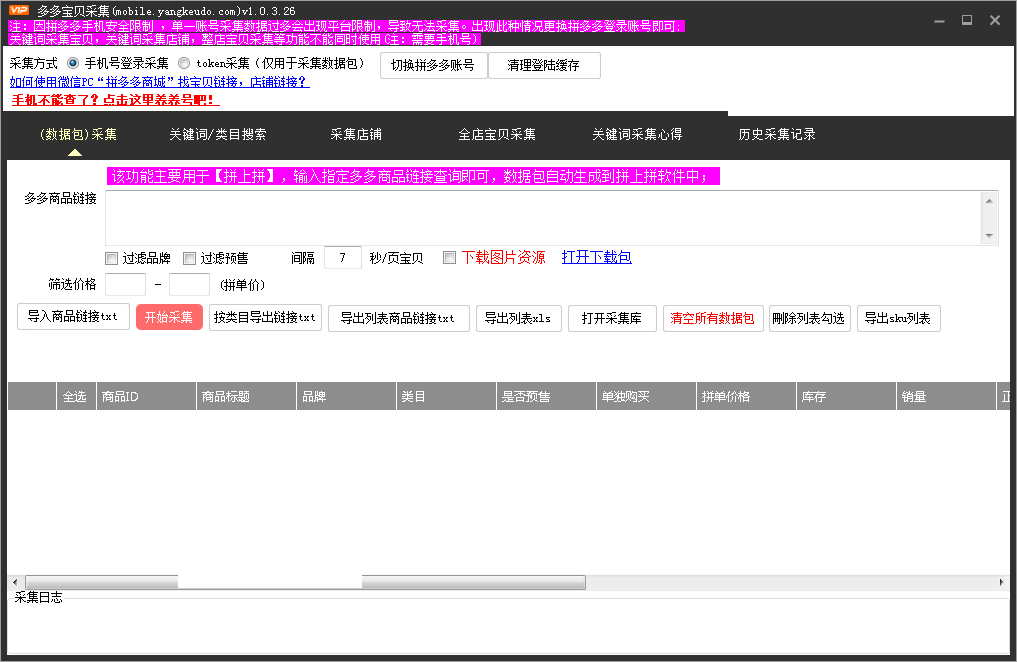The width and height of the screenshot is (1017, 662).
Task: Click maximum 筛选价格 input box
Action: tap(189, 284)
